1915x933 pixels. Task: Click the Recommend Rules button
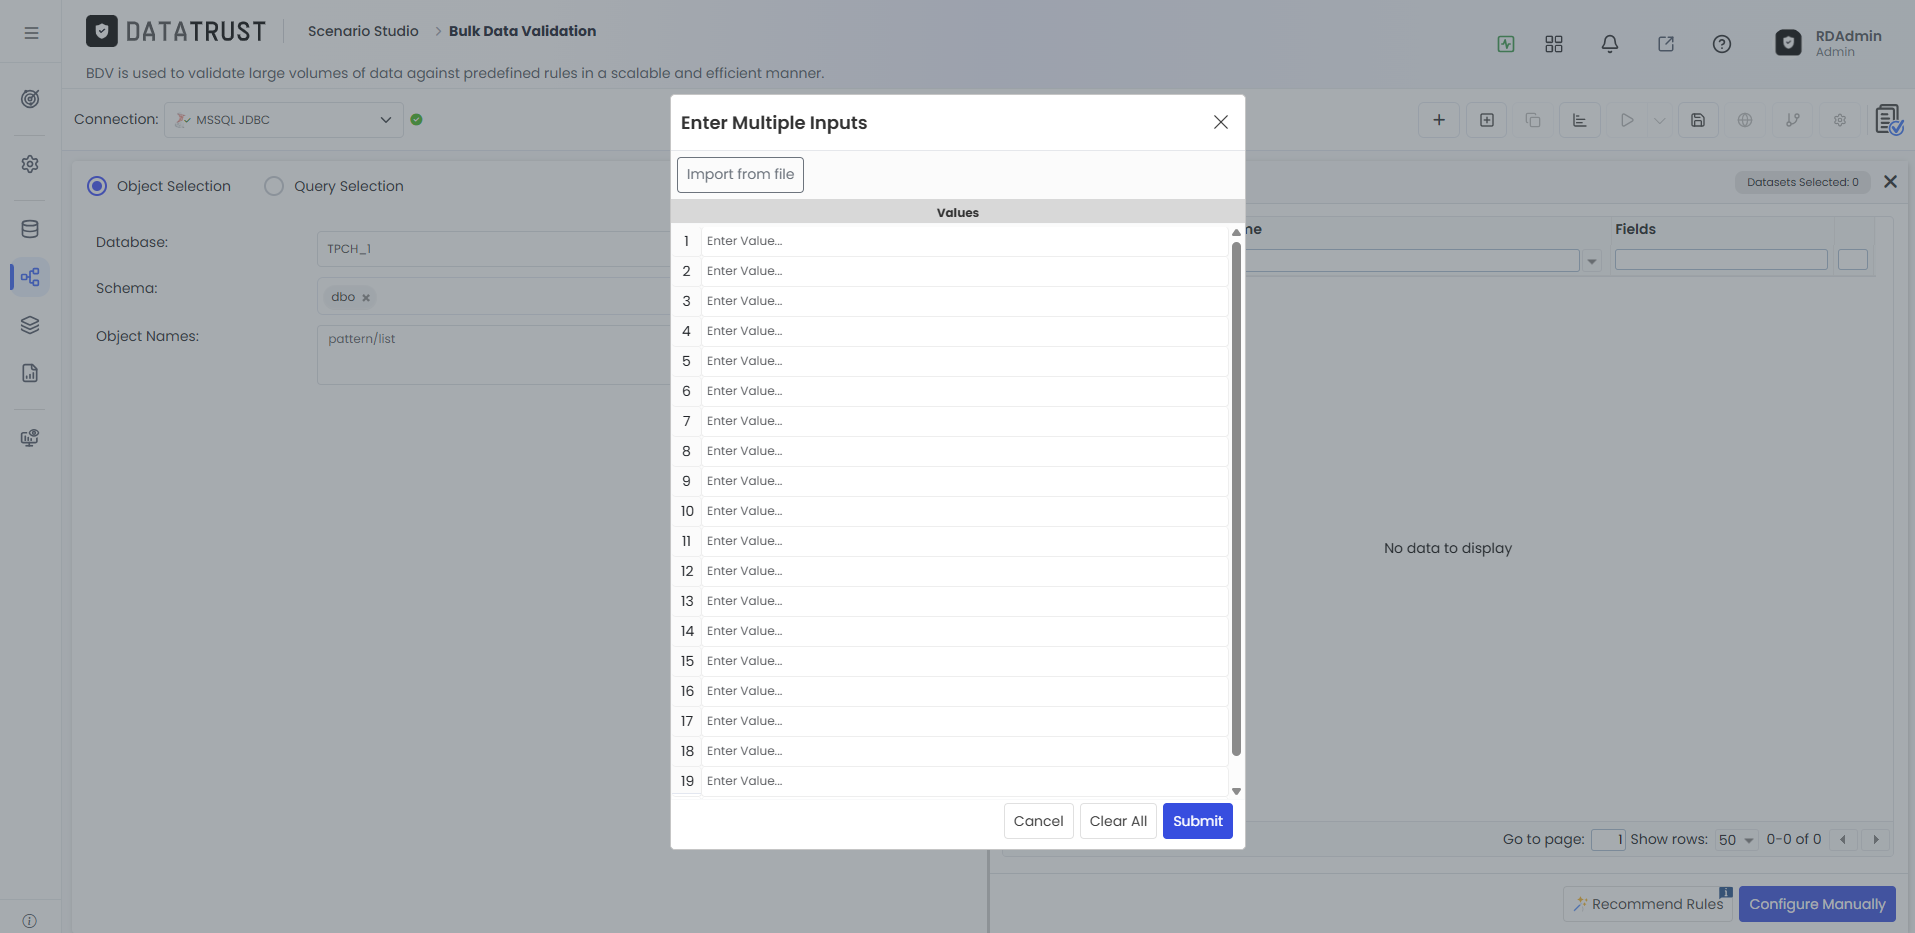1647,904
